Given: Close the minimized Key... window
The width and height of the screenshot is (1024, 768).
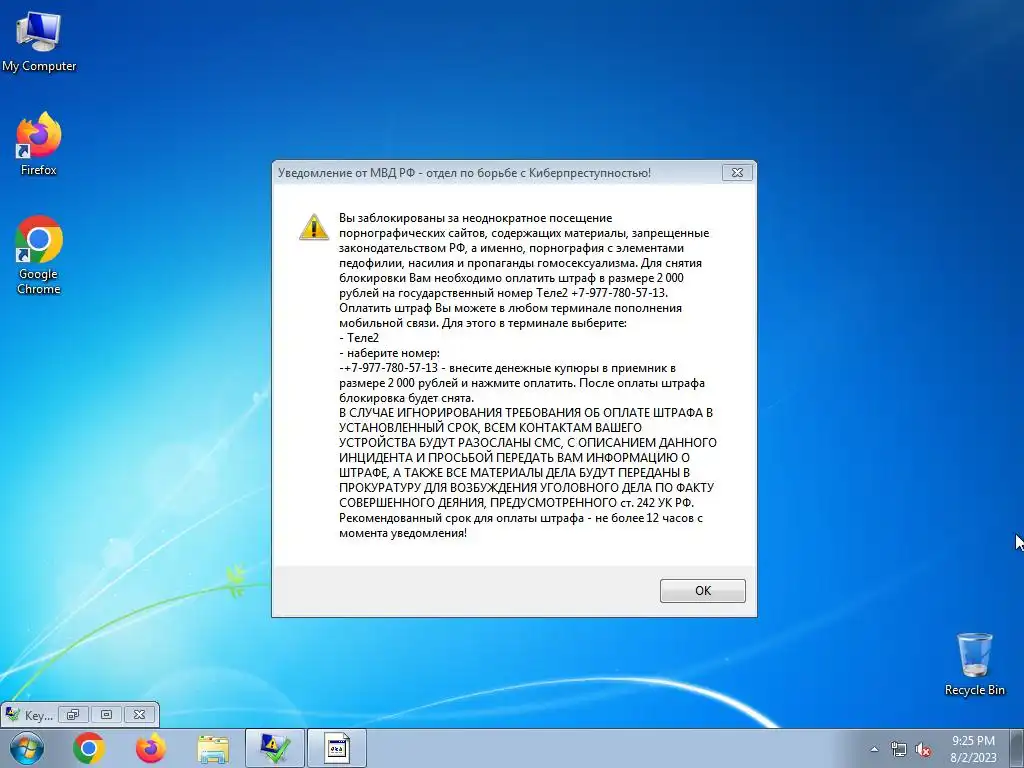Looking at the screenshot, I should coord(139,714).
